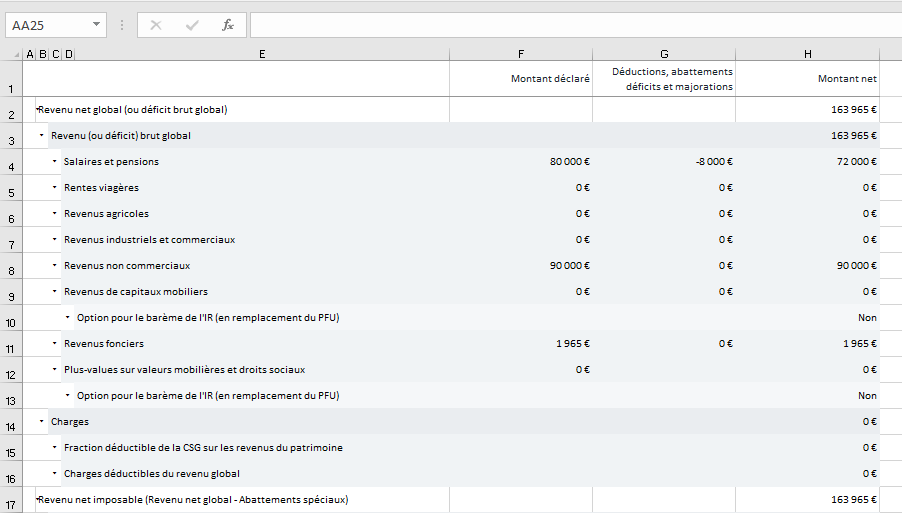The image size is (902, 513).
Task: Collapse the Charges section triangle
Action: click(42, 422)
